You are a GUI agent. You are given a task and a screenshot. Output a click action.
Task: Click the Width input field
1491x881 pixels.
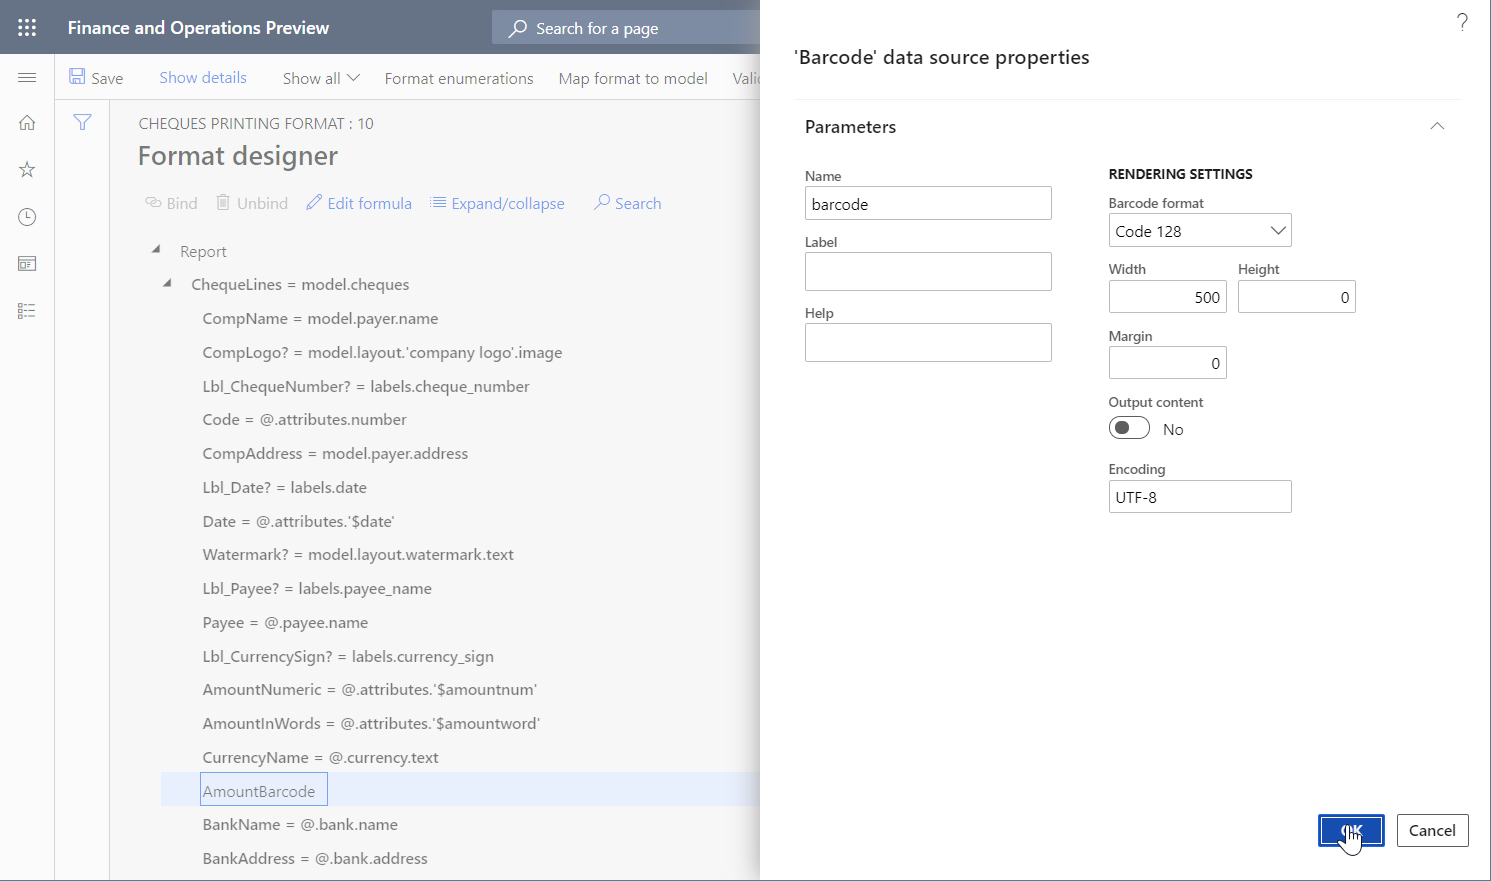coord(1167,297)
